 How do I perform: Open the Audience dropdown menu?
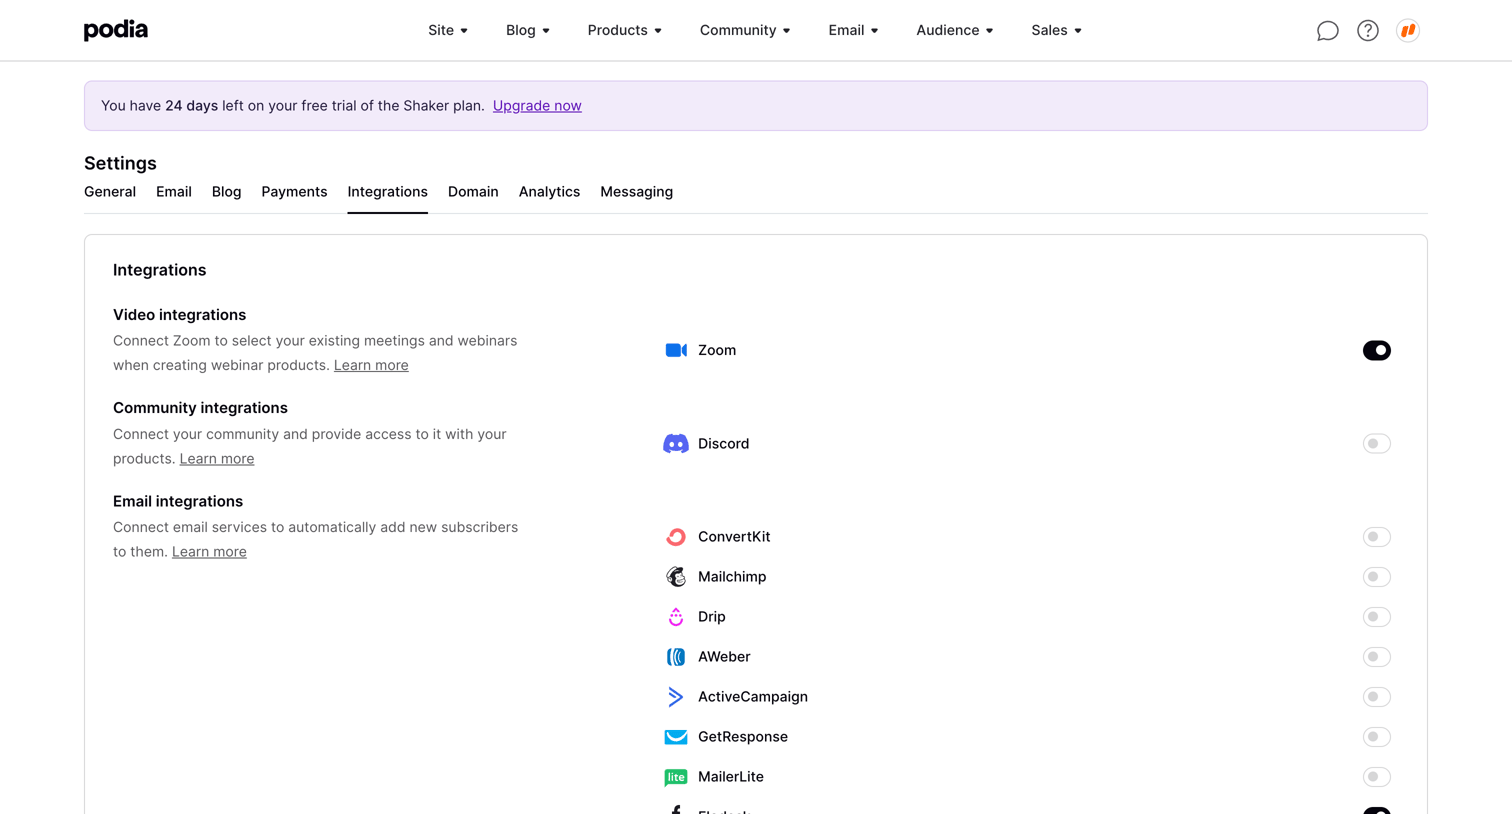(x=955, y=30)
